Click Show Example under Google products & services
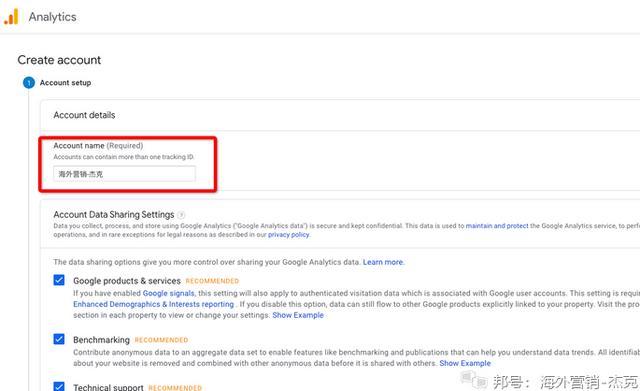The width and height of the screenshot is (640, 391). pyautogui.click(x=298, y=315)
